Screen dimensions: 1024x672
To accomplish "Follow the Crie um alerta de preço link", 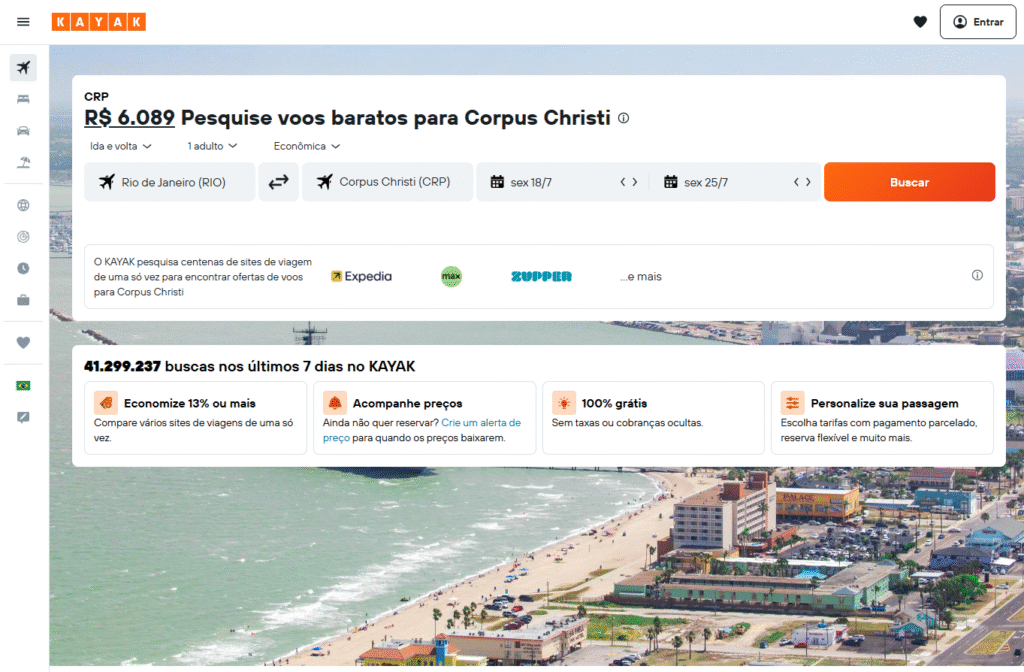I will 421,430.
